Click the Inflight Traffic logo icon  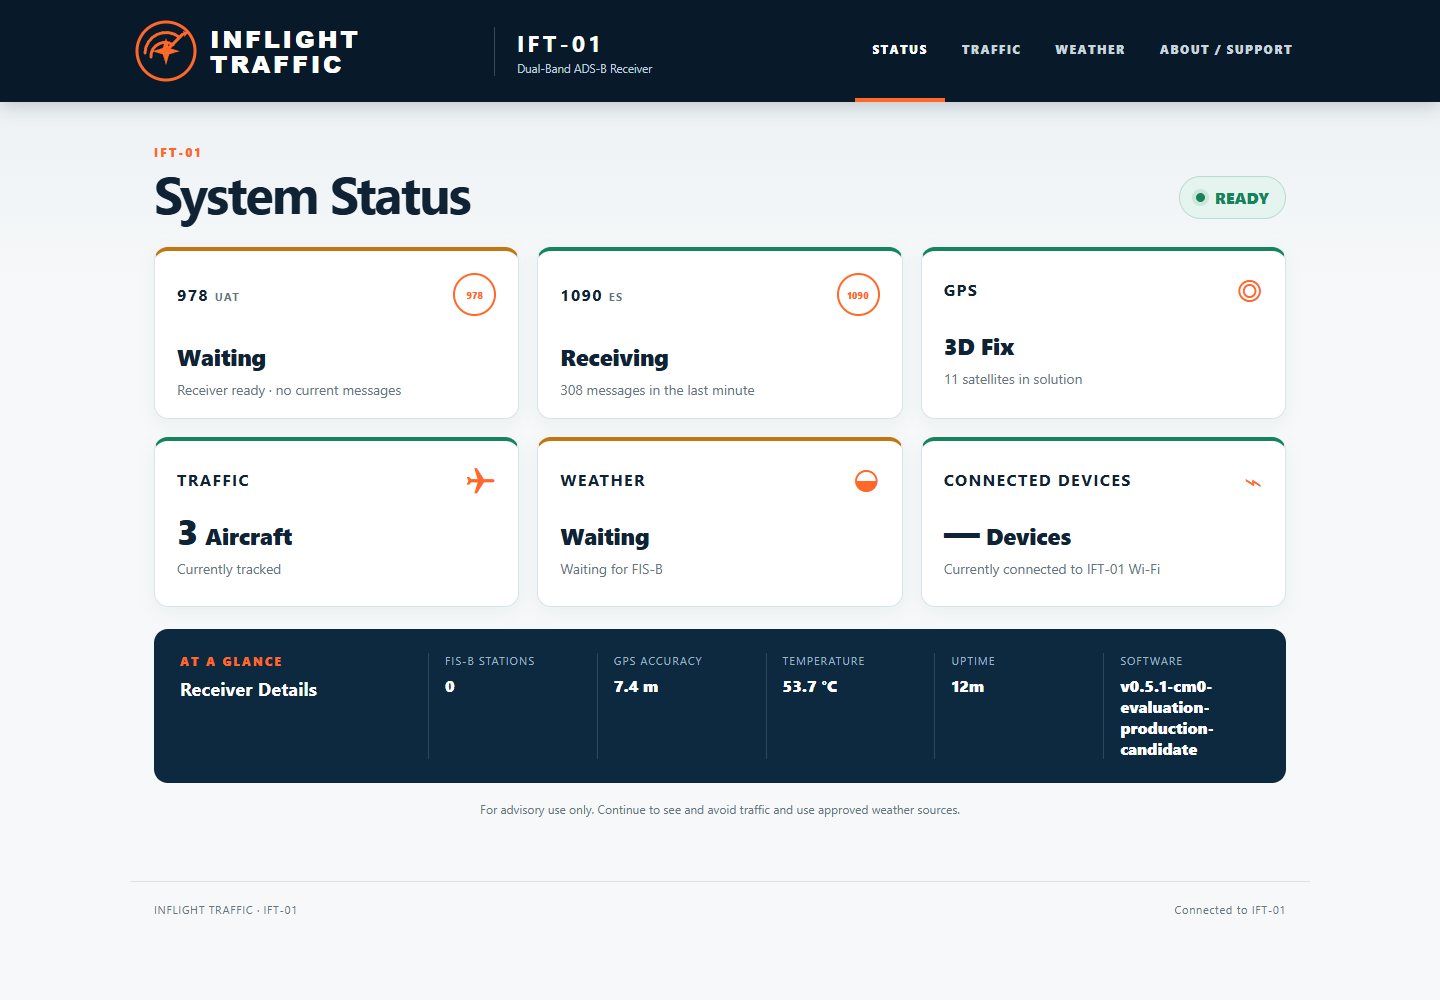(x=166, y=51)
